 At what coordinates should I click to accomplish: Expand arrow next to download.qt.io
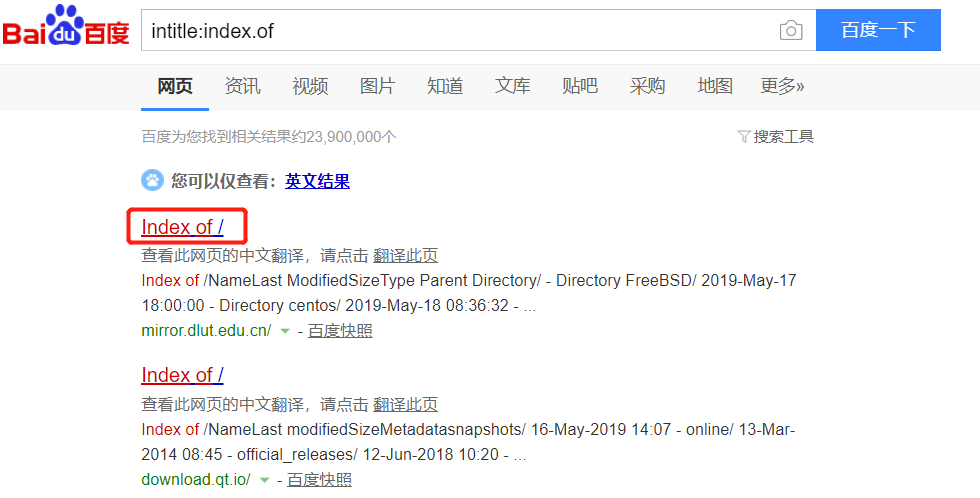click(x=264, y=480)
